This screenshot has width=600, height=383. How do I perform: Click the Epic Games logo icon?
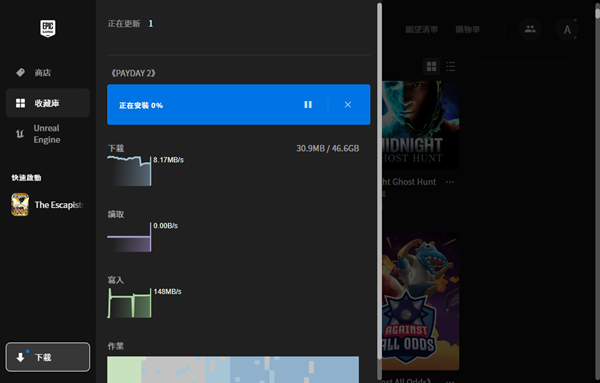48,29
